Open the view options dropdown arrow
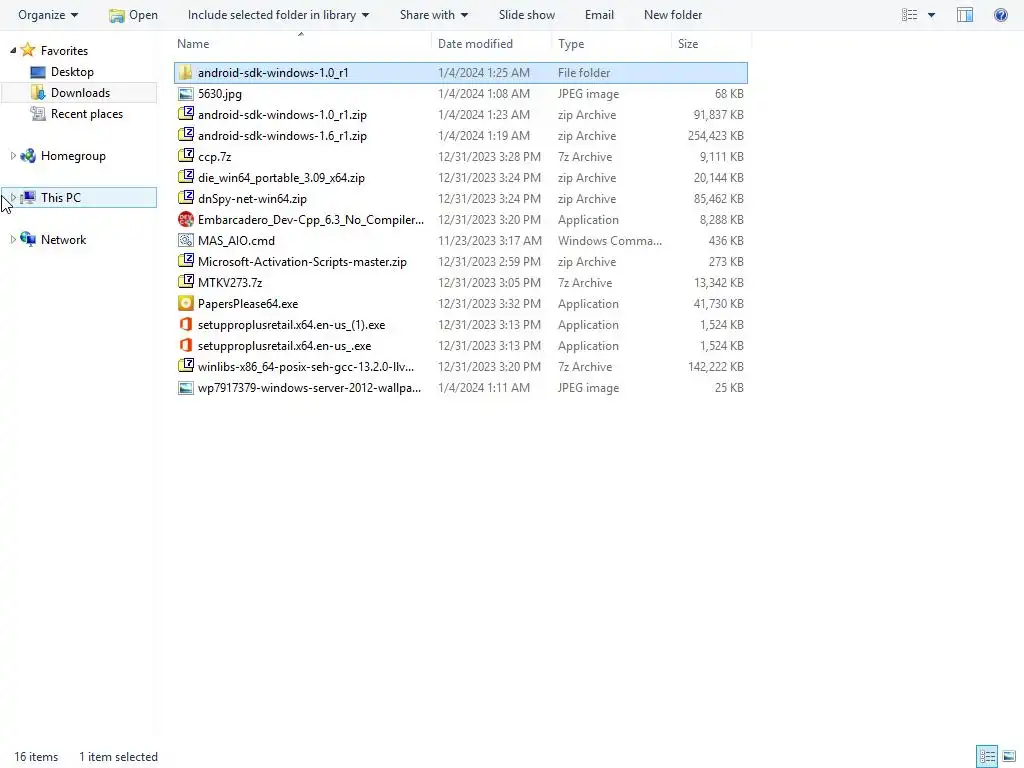Viewport: 1024px width, 768px height. point(931,14)
